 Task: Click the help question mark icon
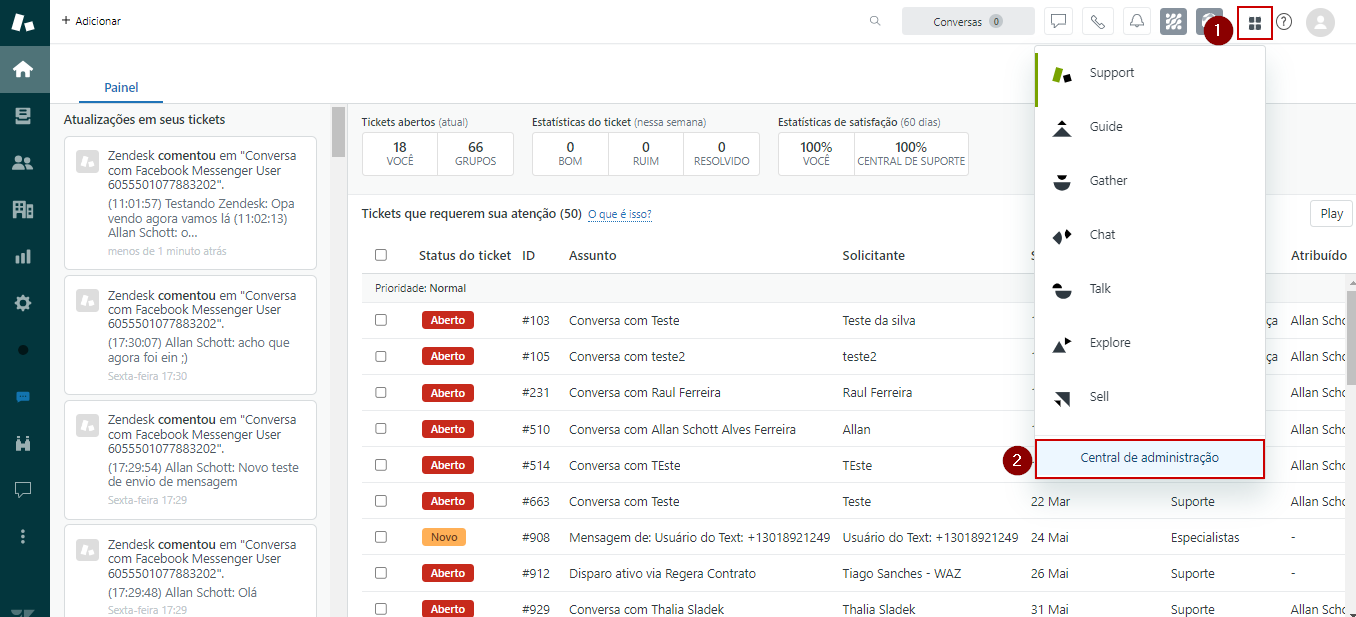1284,22
